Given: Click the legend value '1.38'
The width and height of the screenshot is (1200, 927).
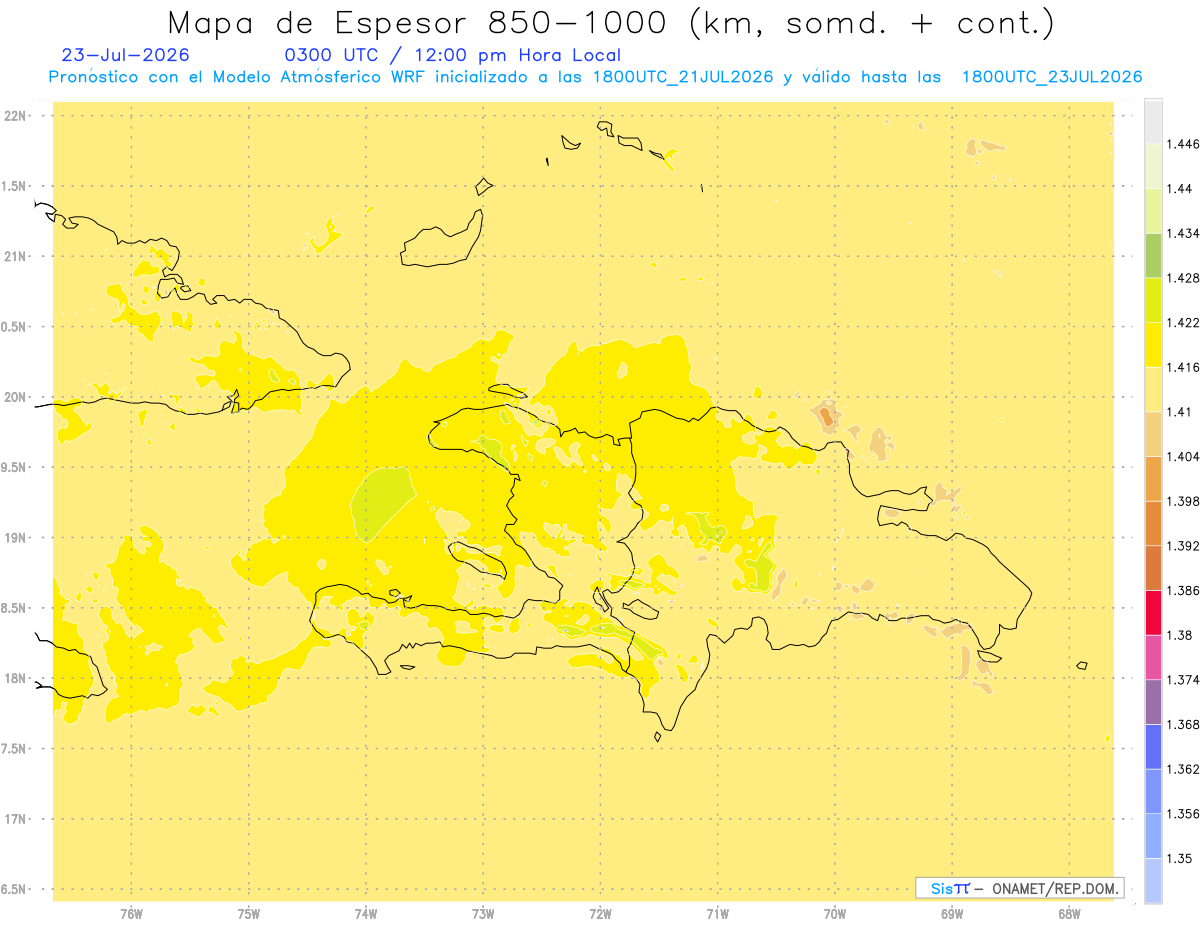Looking at the screenshot, I should (1180, 635).
